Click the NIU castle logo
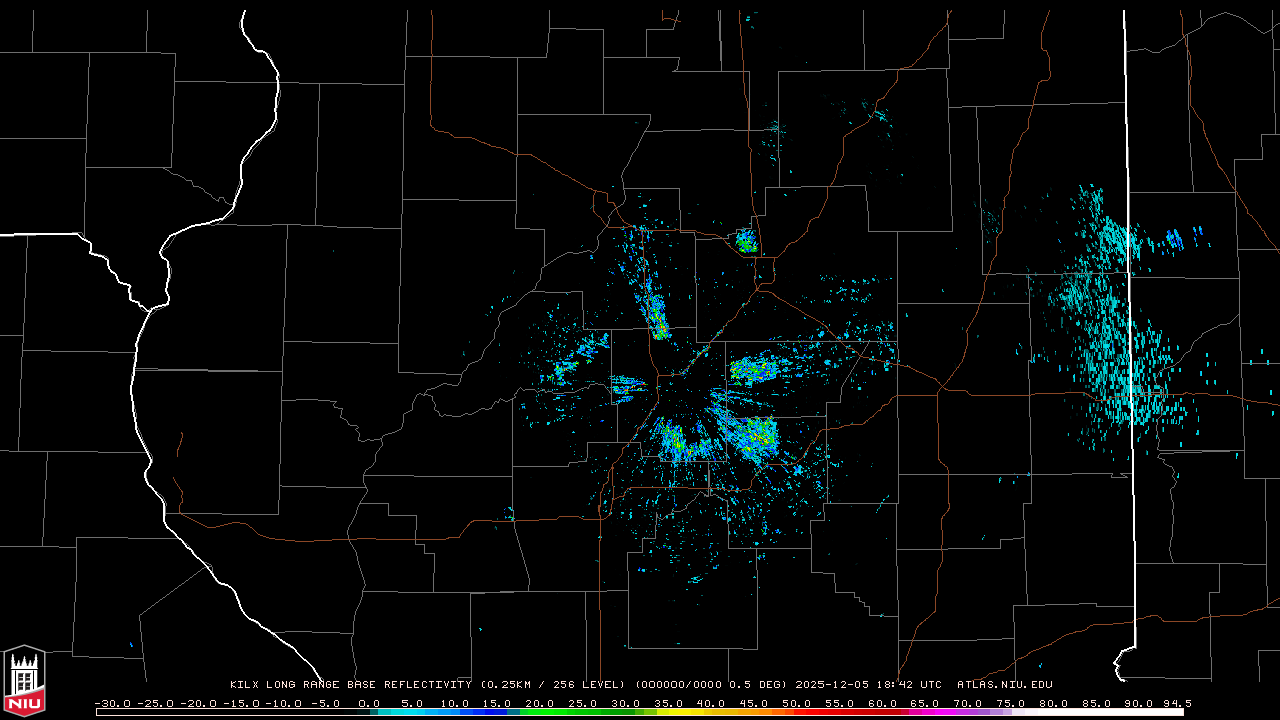Screen dimensions: 1280x720 tap(24, 681)
